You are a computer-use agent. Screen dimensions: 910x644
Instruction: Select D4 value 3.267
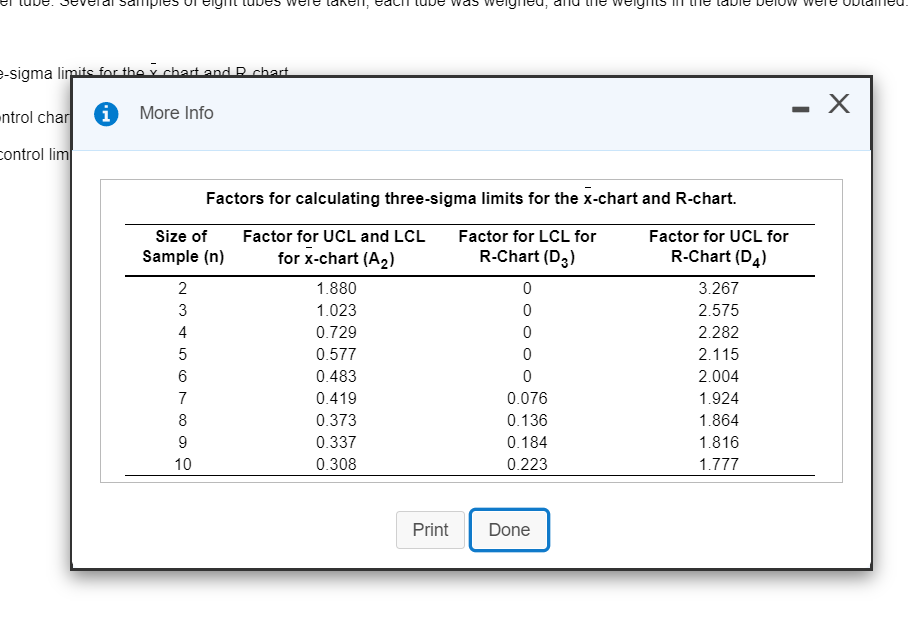718,288
